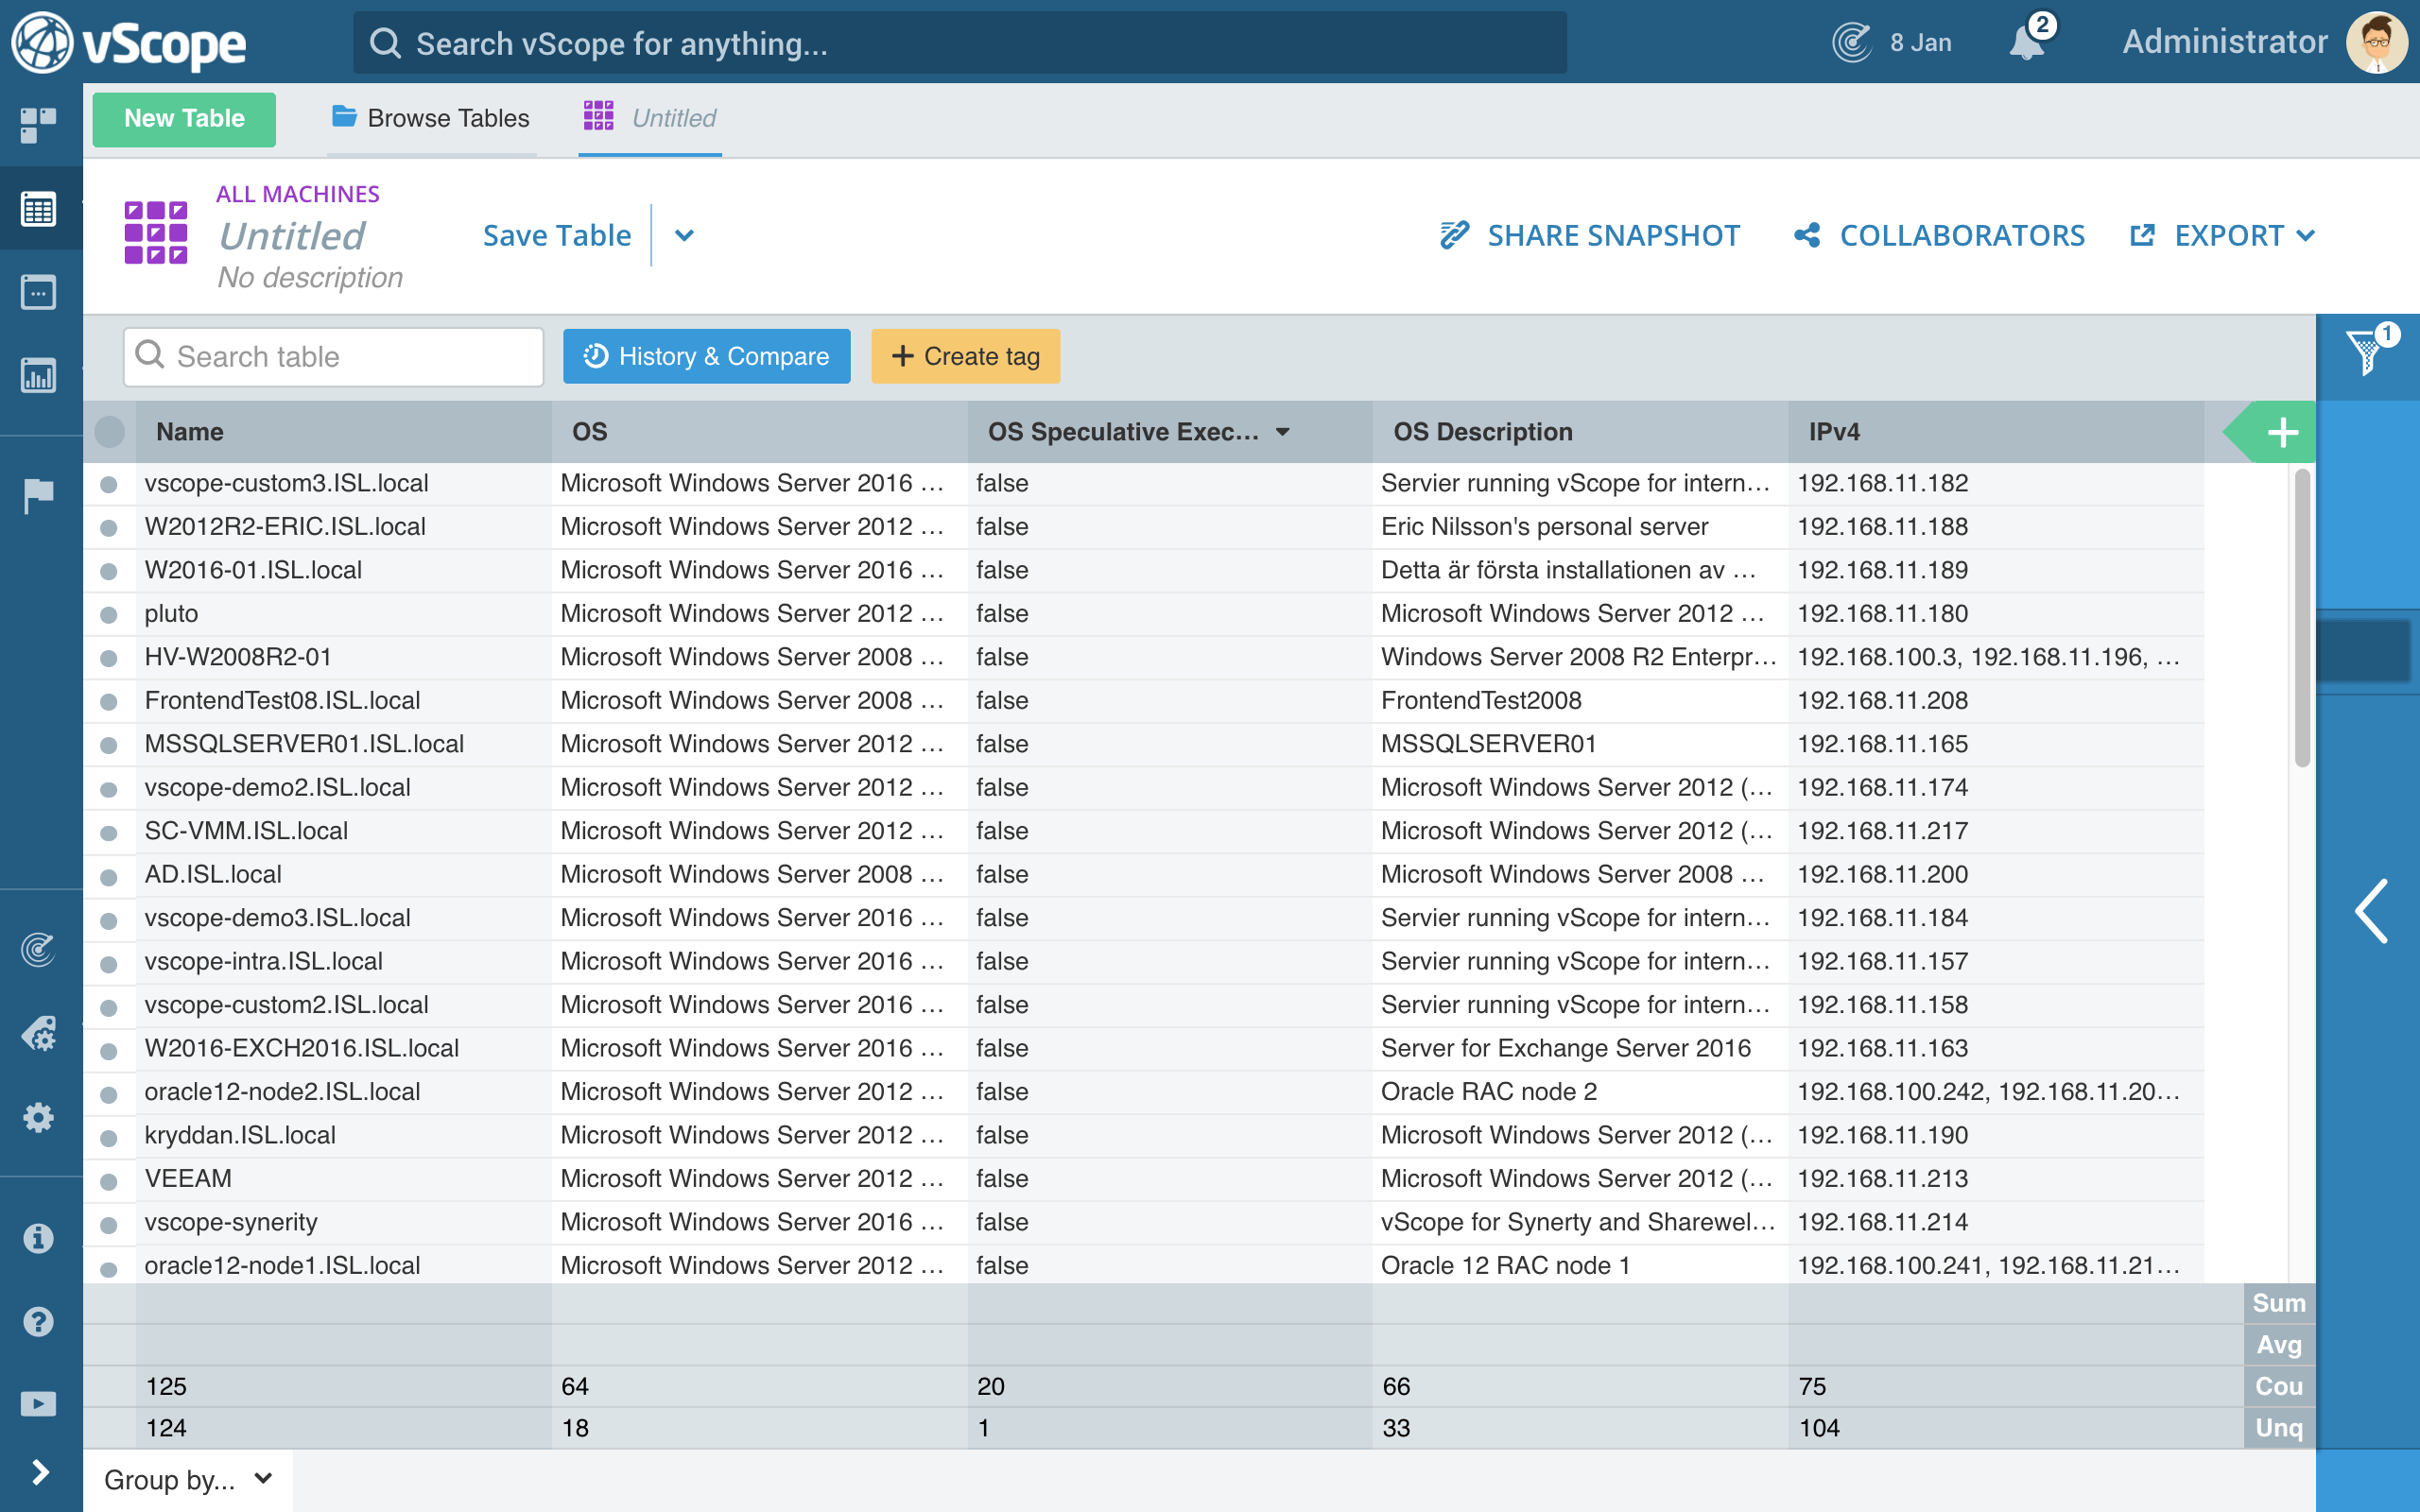Click the purple table grid icon beside Untitled
The height and width of the screenshot is (1512, 2420).
pos(156,232)
